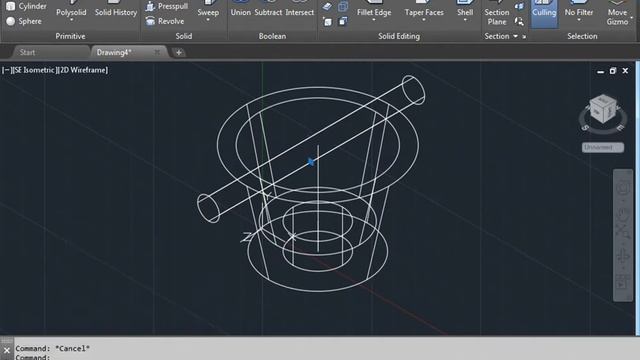Open the Polysolid dropdown
Viewport: 640px width, 360px height.
(71, 20)
